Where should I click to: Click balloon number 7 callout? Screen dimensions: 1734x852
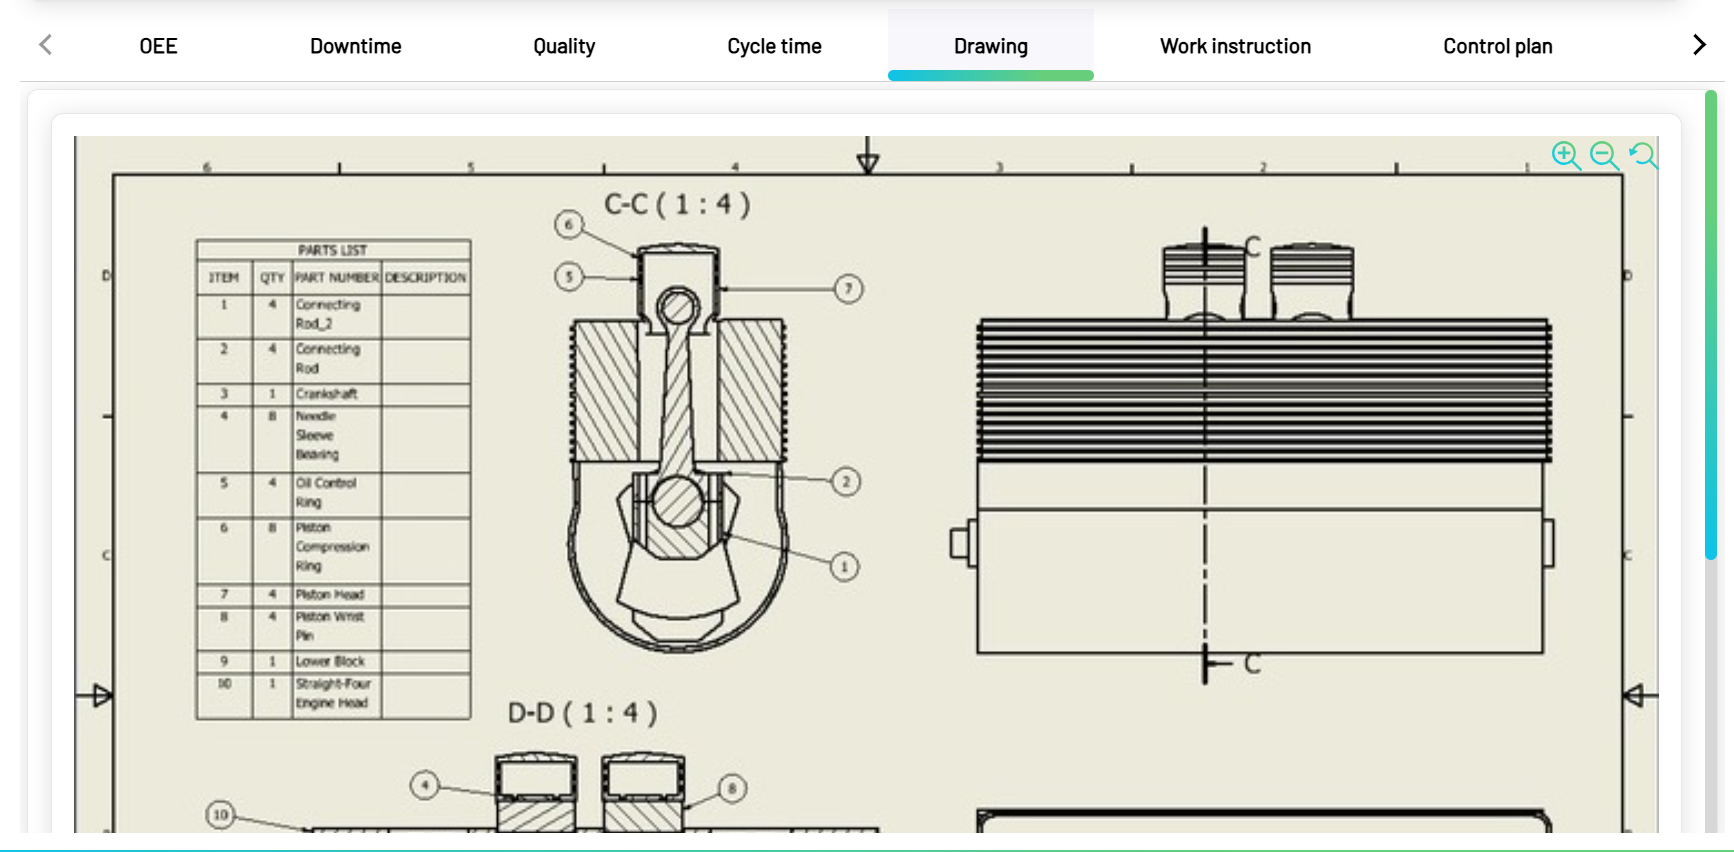click(x=848, y=289)
